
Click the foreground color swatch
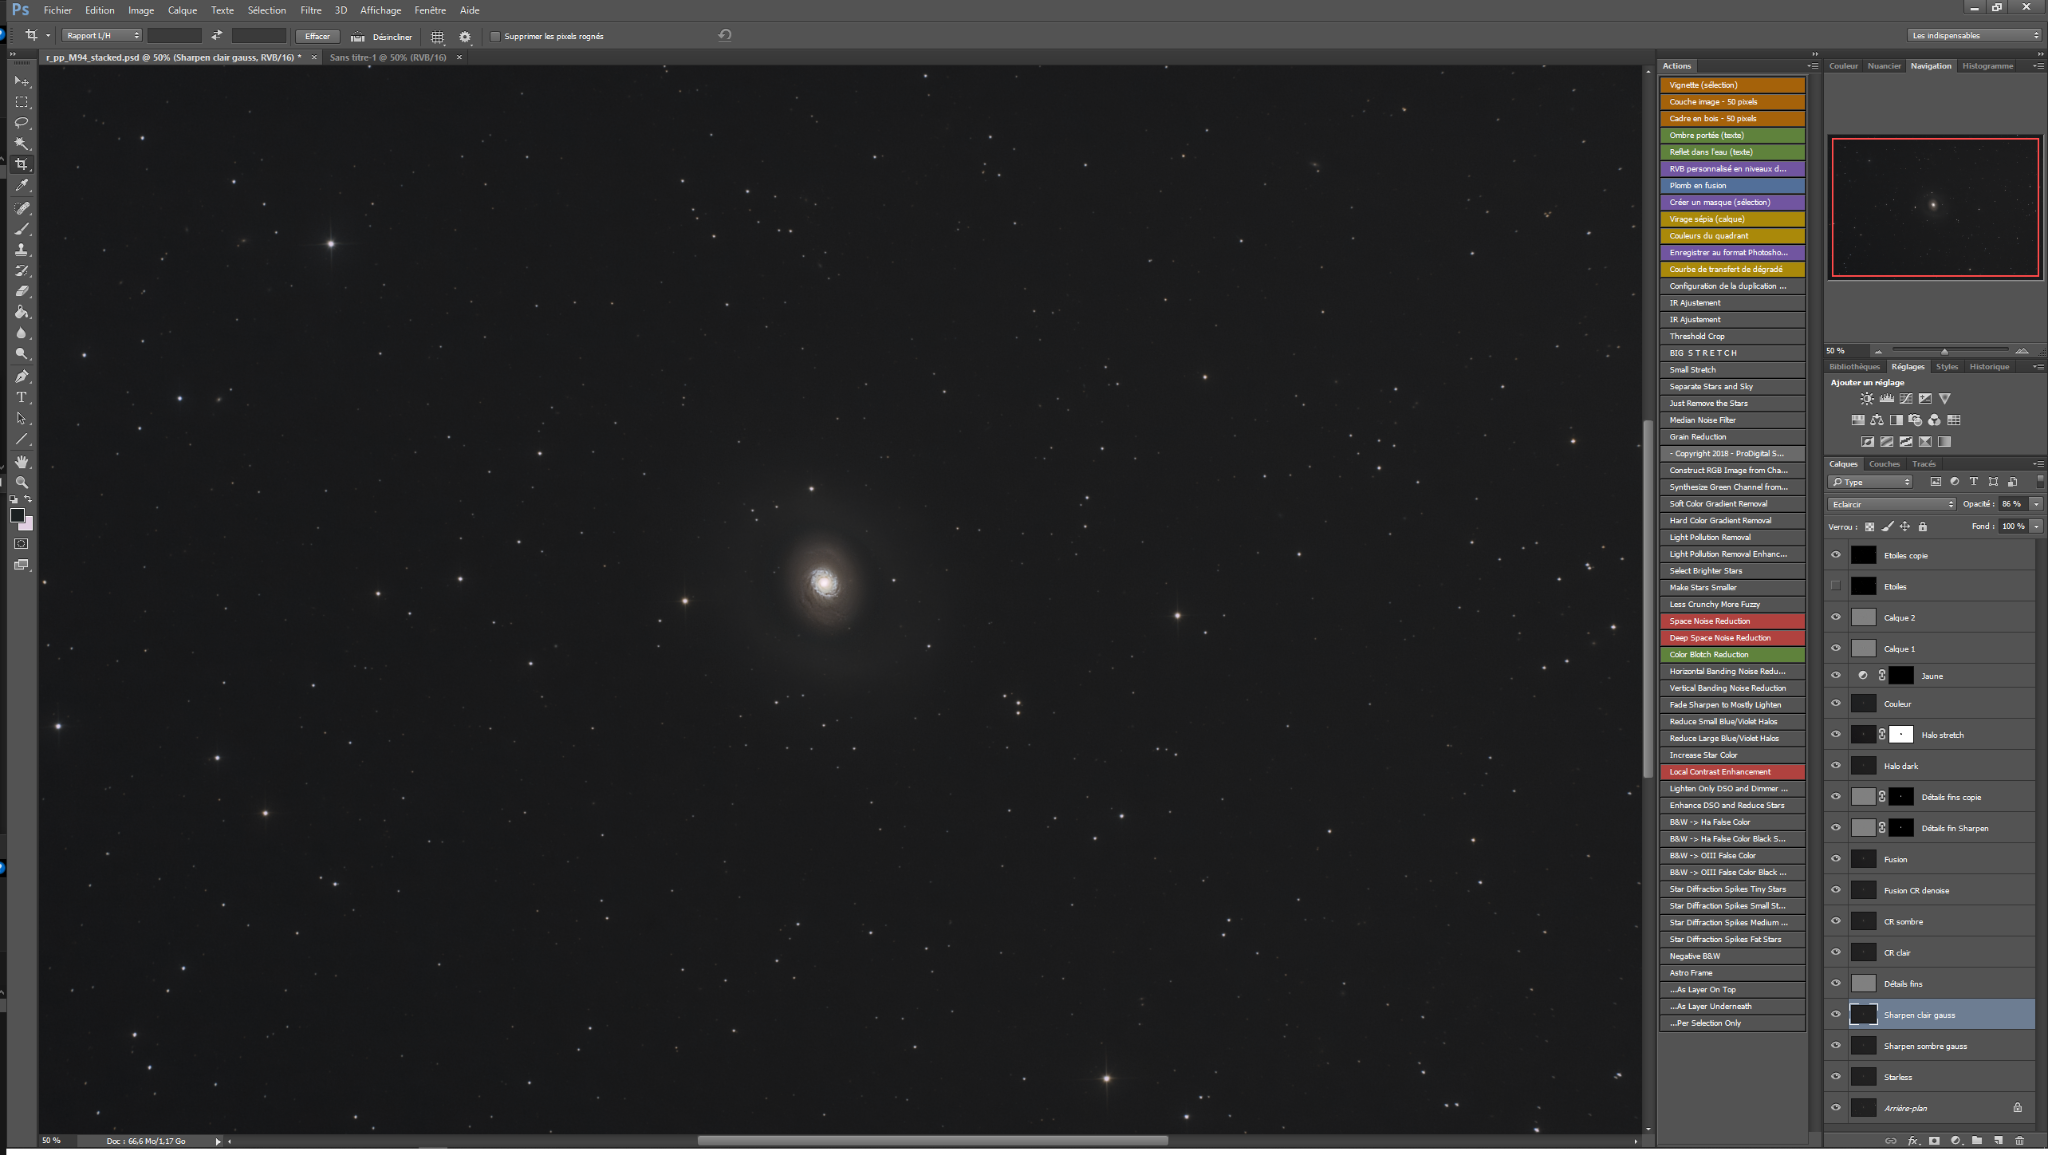pos(17,515)
